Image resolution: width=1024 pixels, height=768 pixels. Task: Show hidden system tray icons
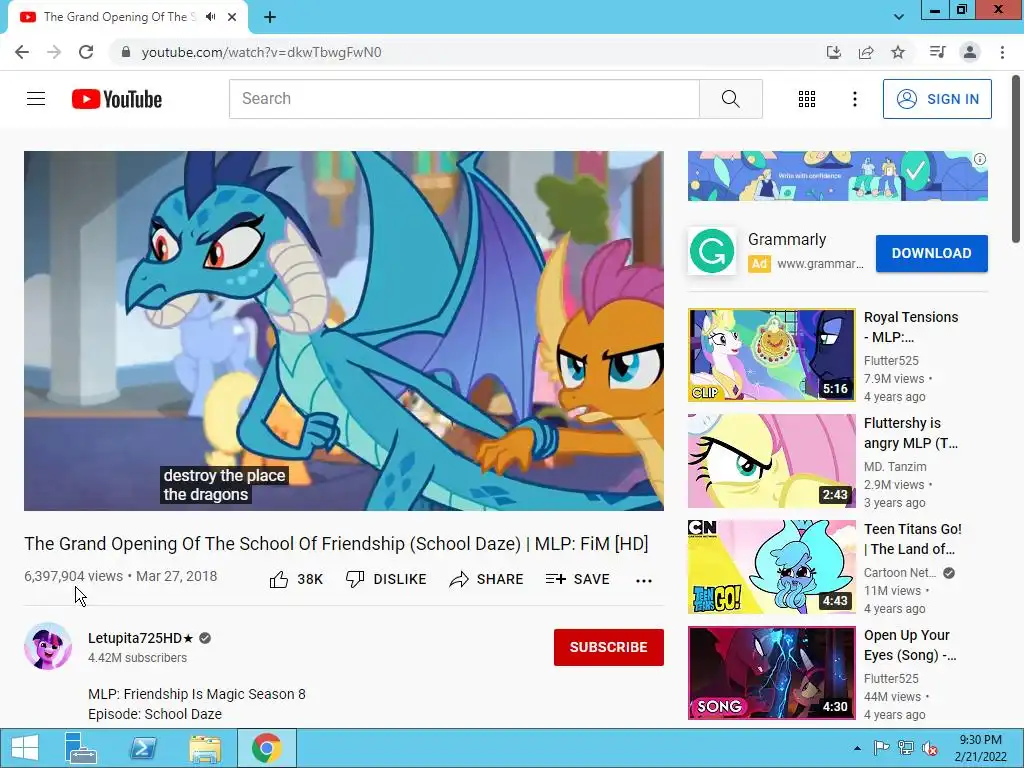pyautogui.click(x=857, y=748)
